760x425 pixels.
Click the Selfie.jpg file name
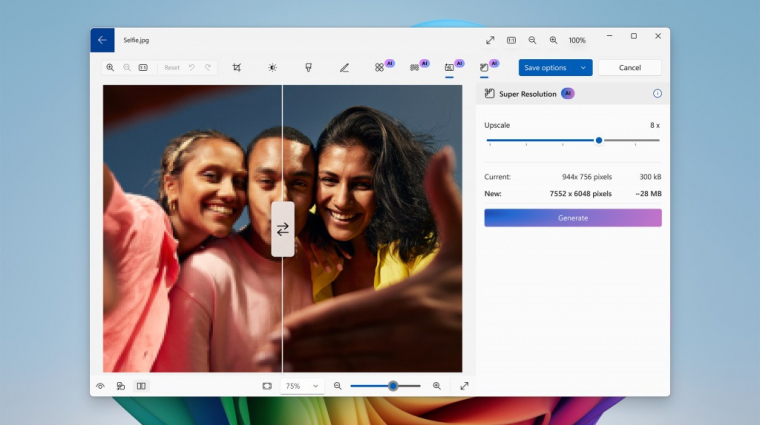click(136, 40)
